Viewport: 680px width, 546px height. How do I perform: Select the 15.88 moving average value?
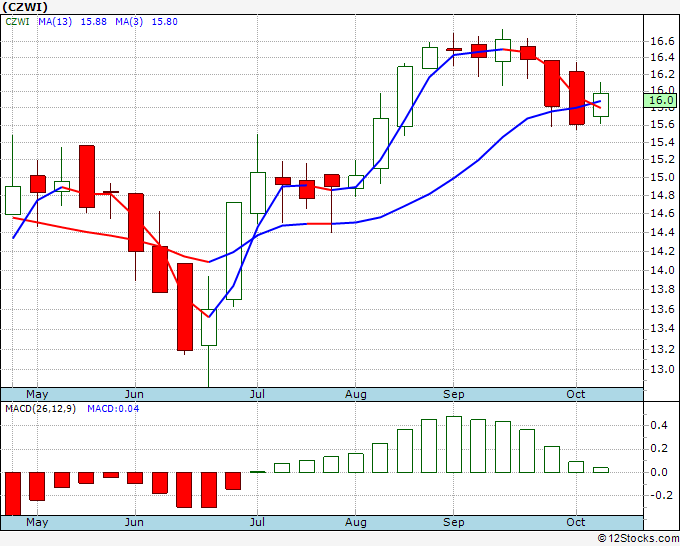coord(94,22)
